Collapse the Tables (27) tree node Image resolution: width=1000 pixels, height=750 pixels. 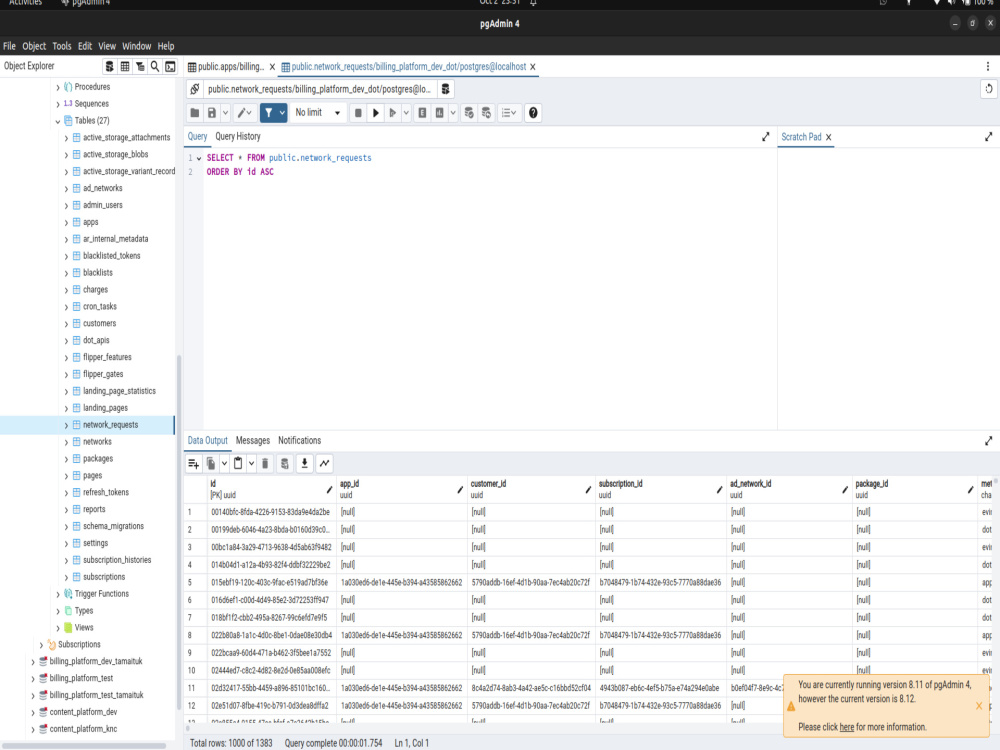57,121
